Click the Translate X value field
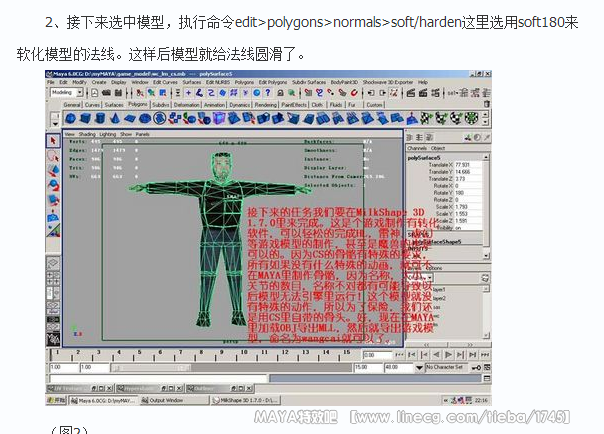The height and width of the screenshot is (434, 604). coord(468,165)
